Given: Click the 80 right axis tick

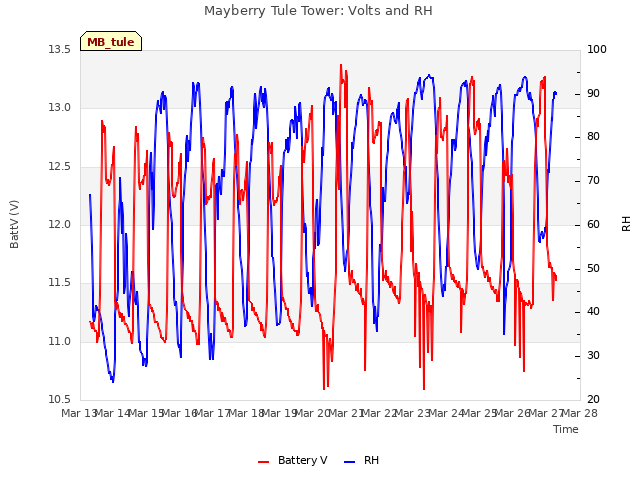Looking at the screenshot, I should pyautogui.click(x=593, y=137).
